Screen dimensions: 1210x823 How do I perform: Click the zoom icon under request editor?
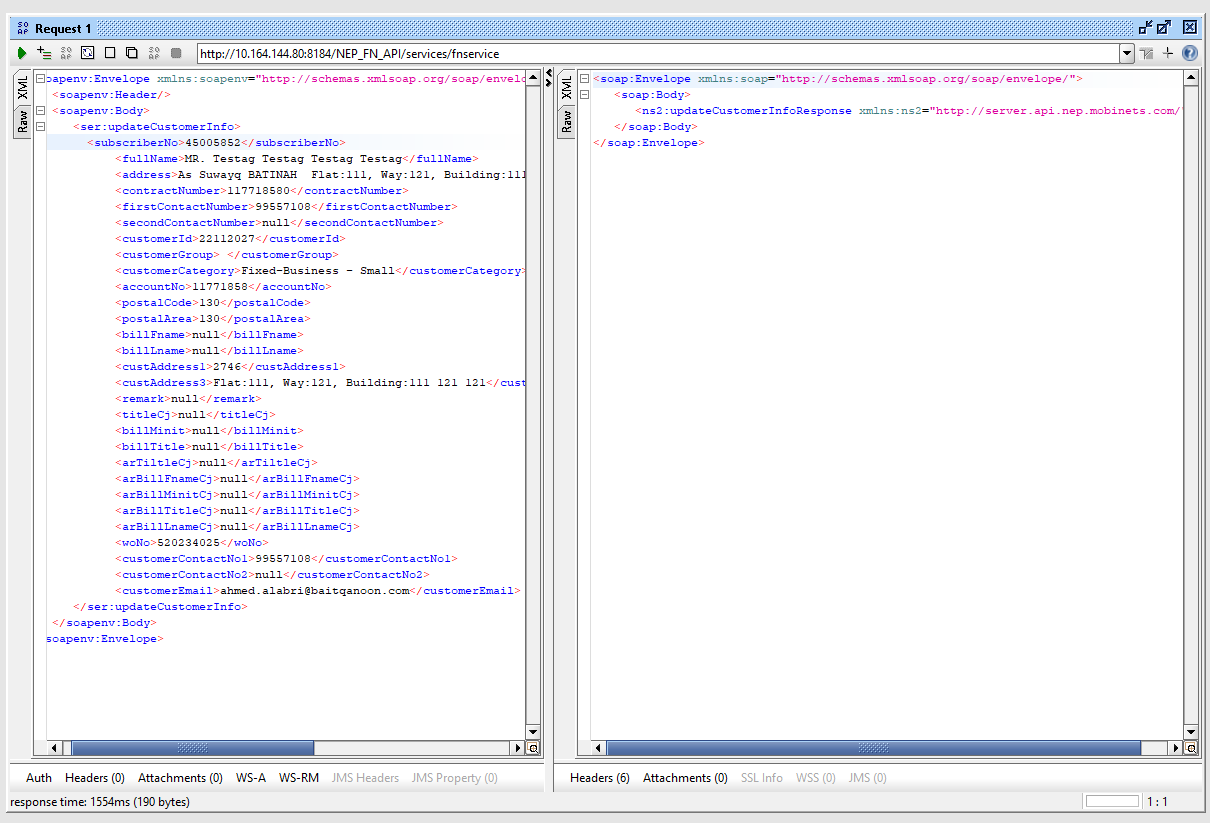tap(533, 748)
